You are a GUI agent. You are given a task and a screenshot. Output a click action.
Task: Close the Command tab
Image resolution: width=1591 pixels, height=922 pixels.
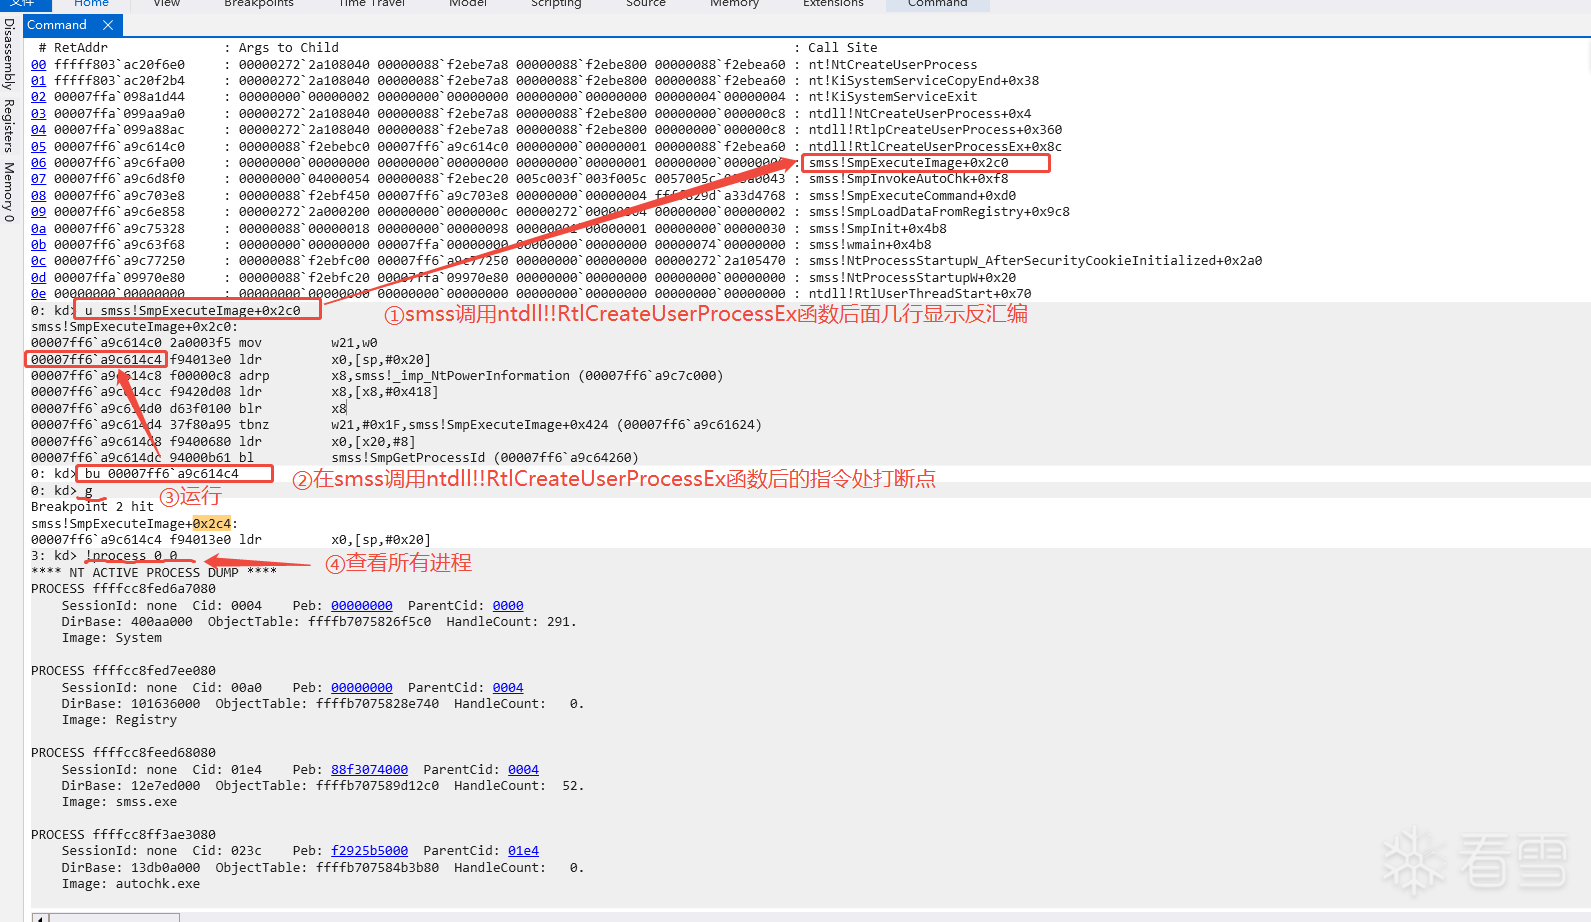(108, 25)
